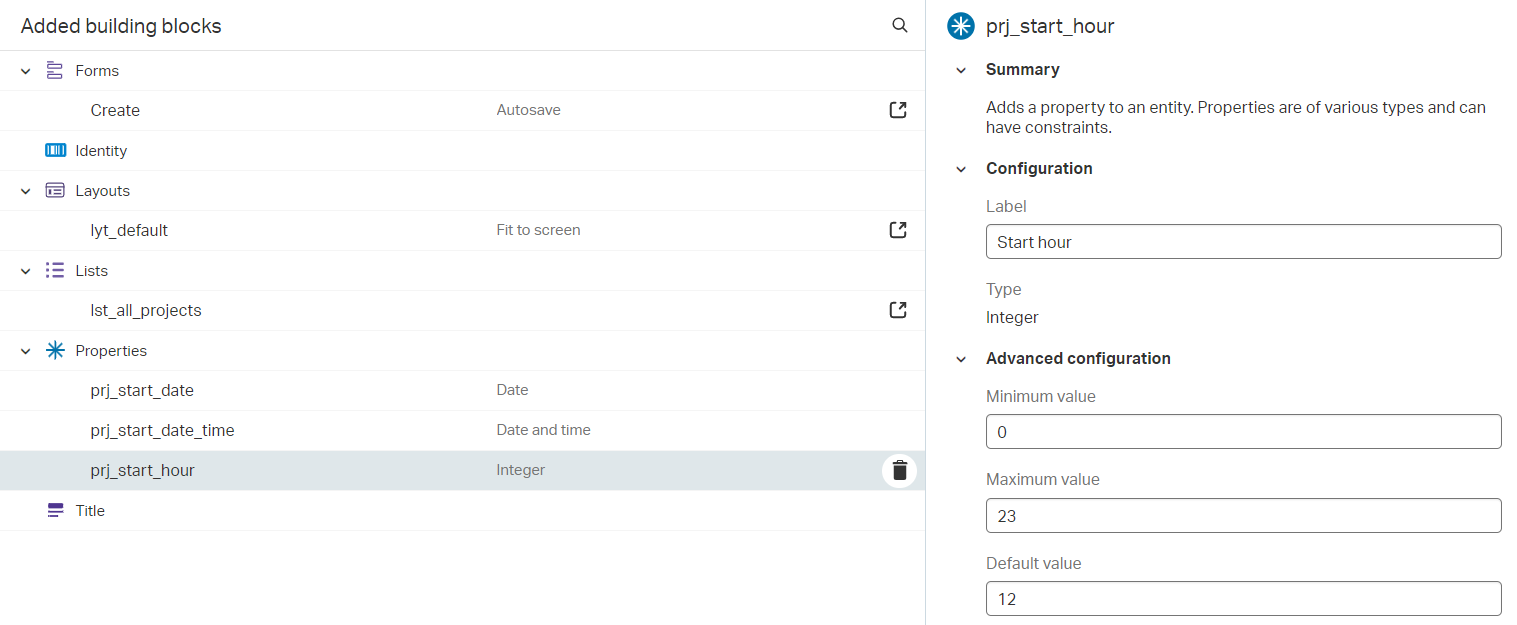The height and width of the screenshot is (625, 1517).
Task: Select the Title building block
Action: point(462,510)
